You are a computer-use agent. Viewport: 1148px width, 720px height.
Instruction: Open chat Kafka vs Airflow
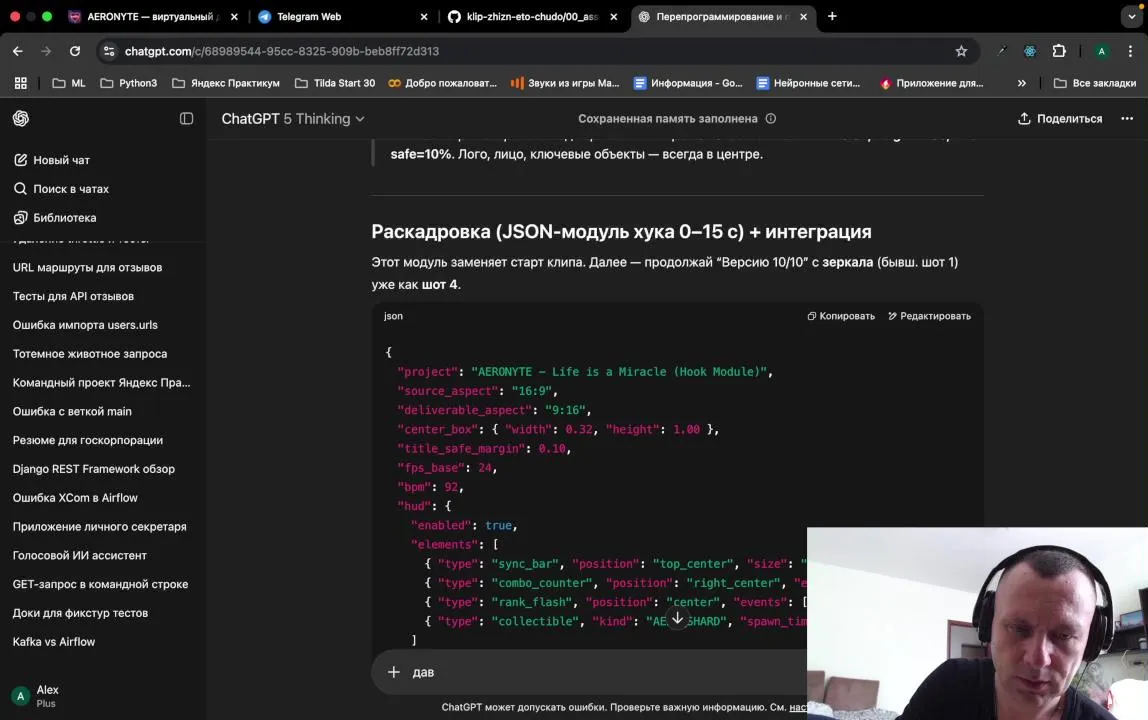[x=54, y=642]
